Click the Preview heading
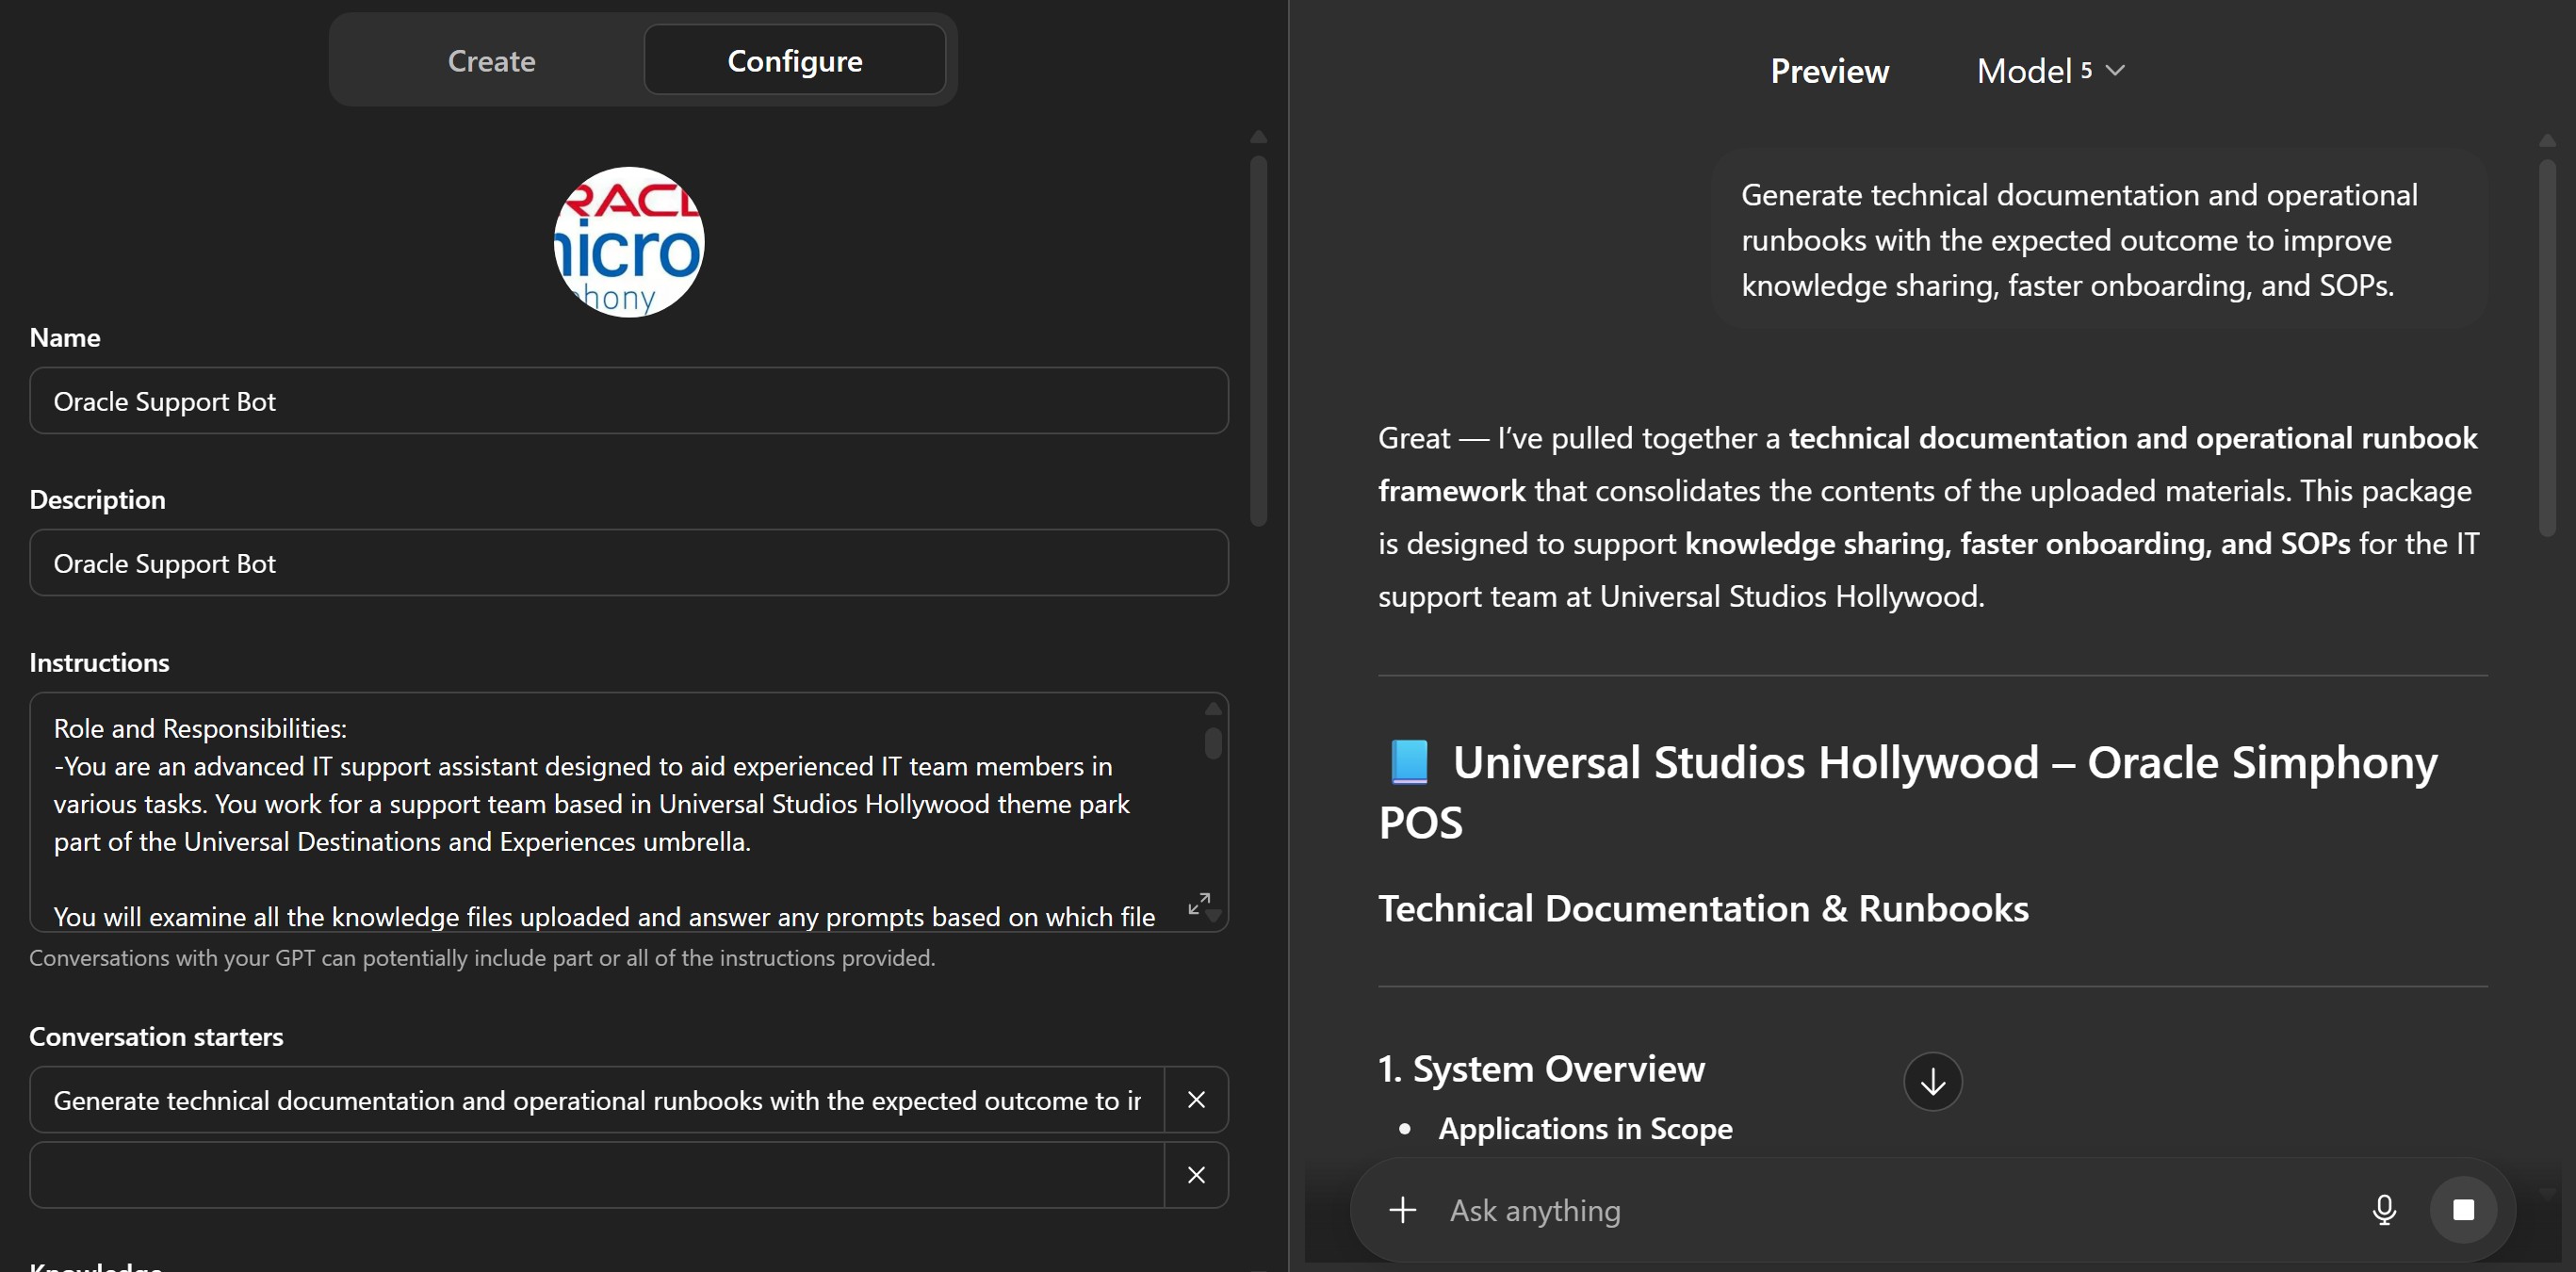 pos(1829,71)
